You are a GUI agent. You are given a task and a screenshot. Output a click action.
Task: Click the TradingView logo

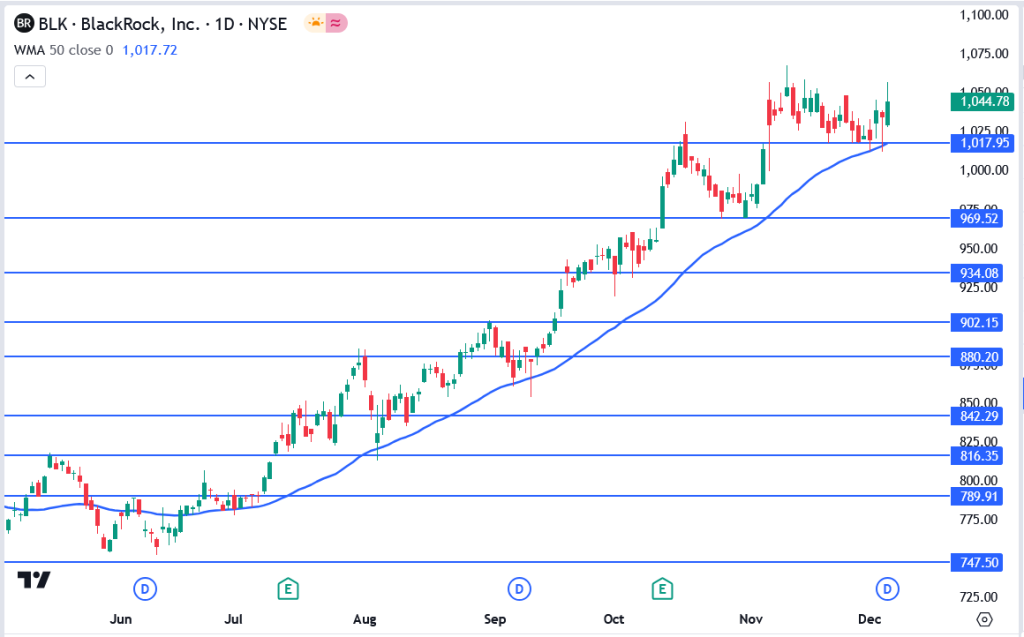point(34,580)
